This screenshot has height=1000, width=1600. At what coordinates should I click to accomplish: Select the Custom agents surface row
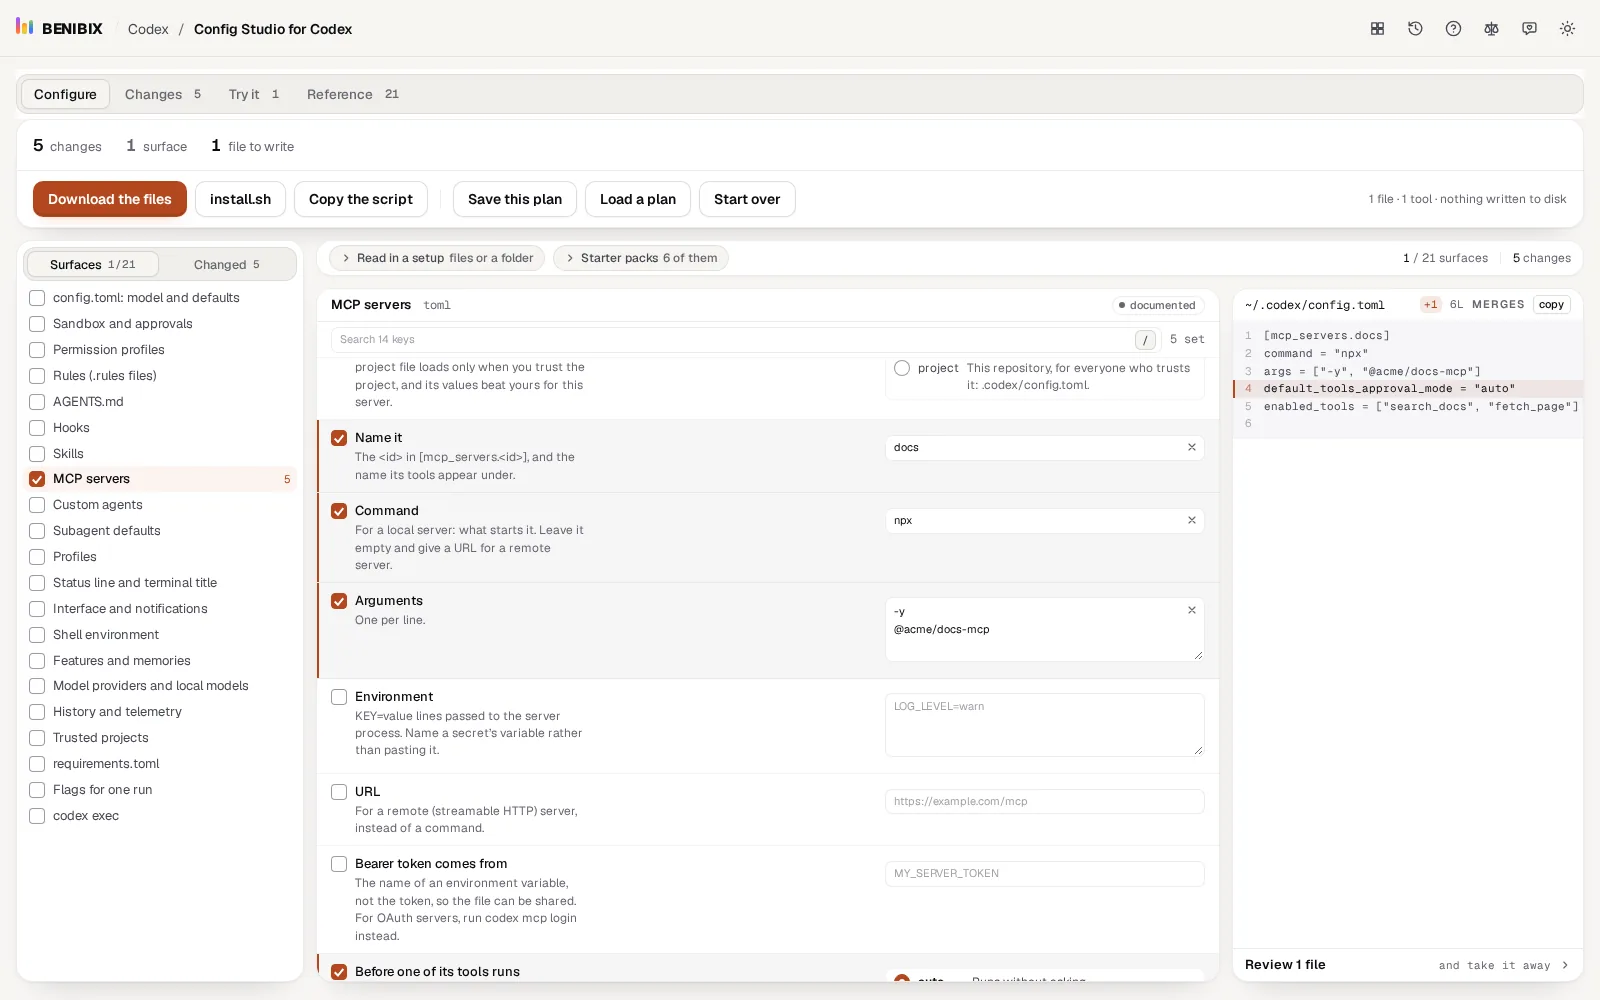(160, 505)
